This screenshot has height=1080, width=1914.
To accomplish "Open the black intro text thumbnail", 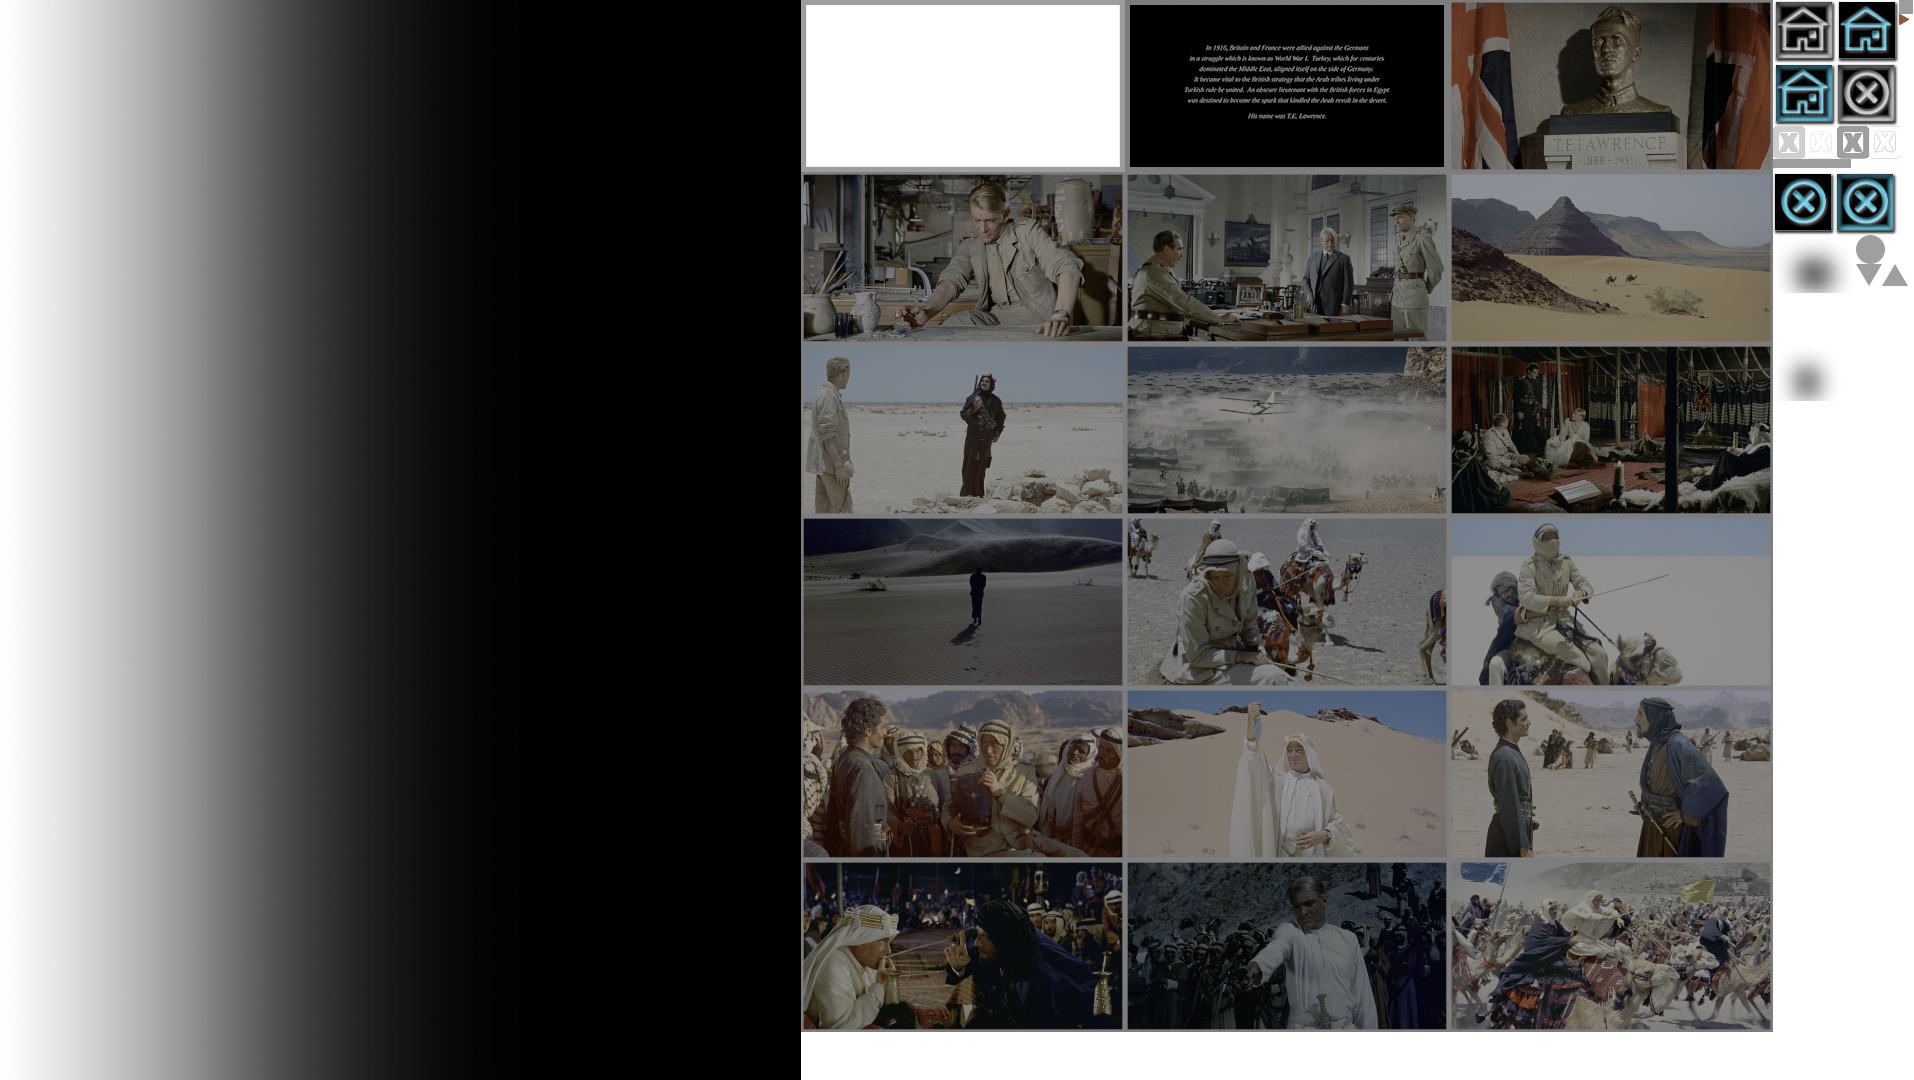I will tap(1287, 86).
